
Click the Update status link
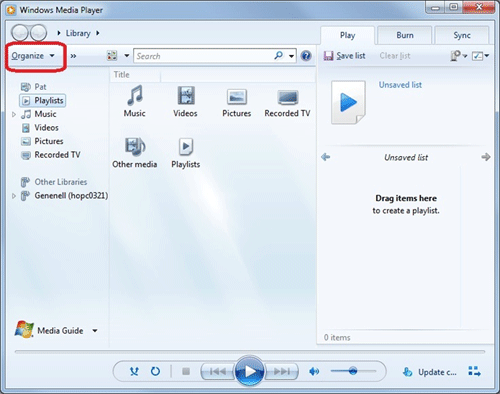(x=429, y=372)
